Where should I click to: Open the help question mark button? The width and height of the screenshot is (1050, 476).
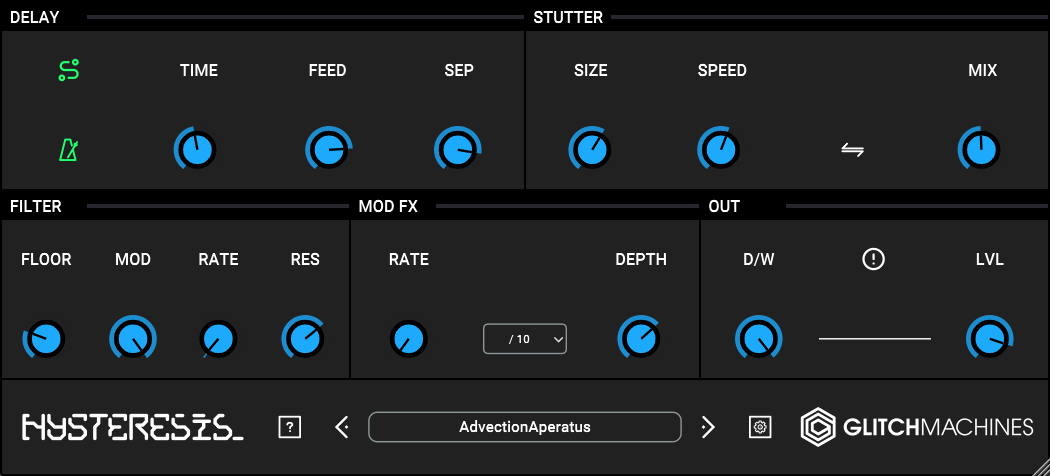click(x=289, y=427)
